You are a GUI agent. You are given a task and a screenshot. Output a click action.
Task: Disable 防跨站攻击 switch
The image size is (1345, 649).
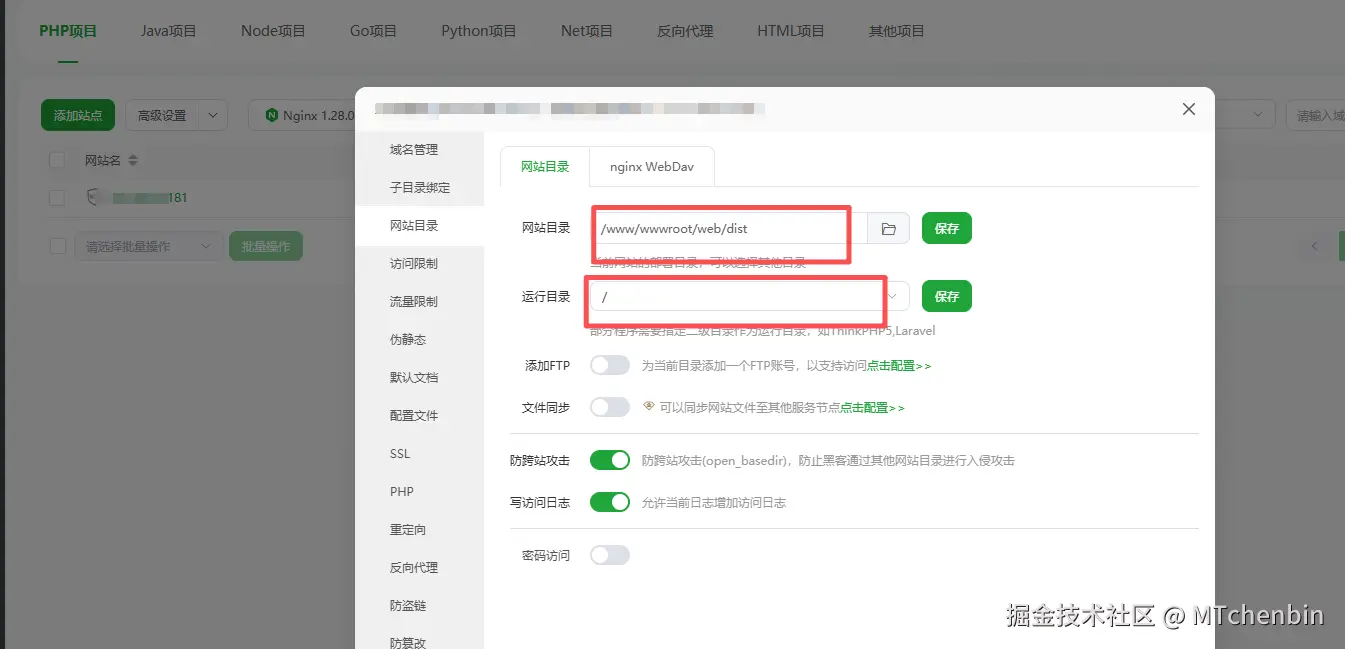(x=609, y=460)
